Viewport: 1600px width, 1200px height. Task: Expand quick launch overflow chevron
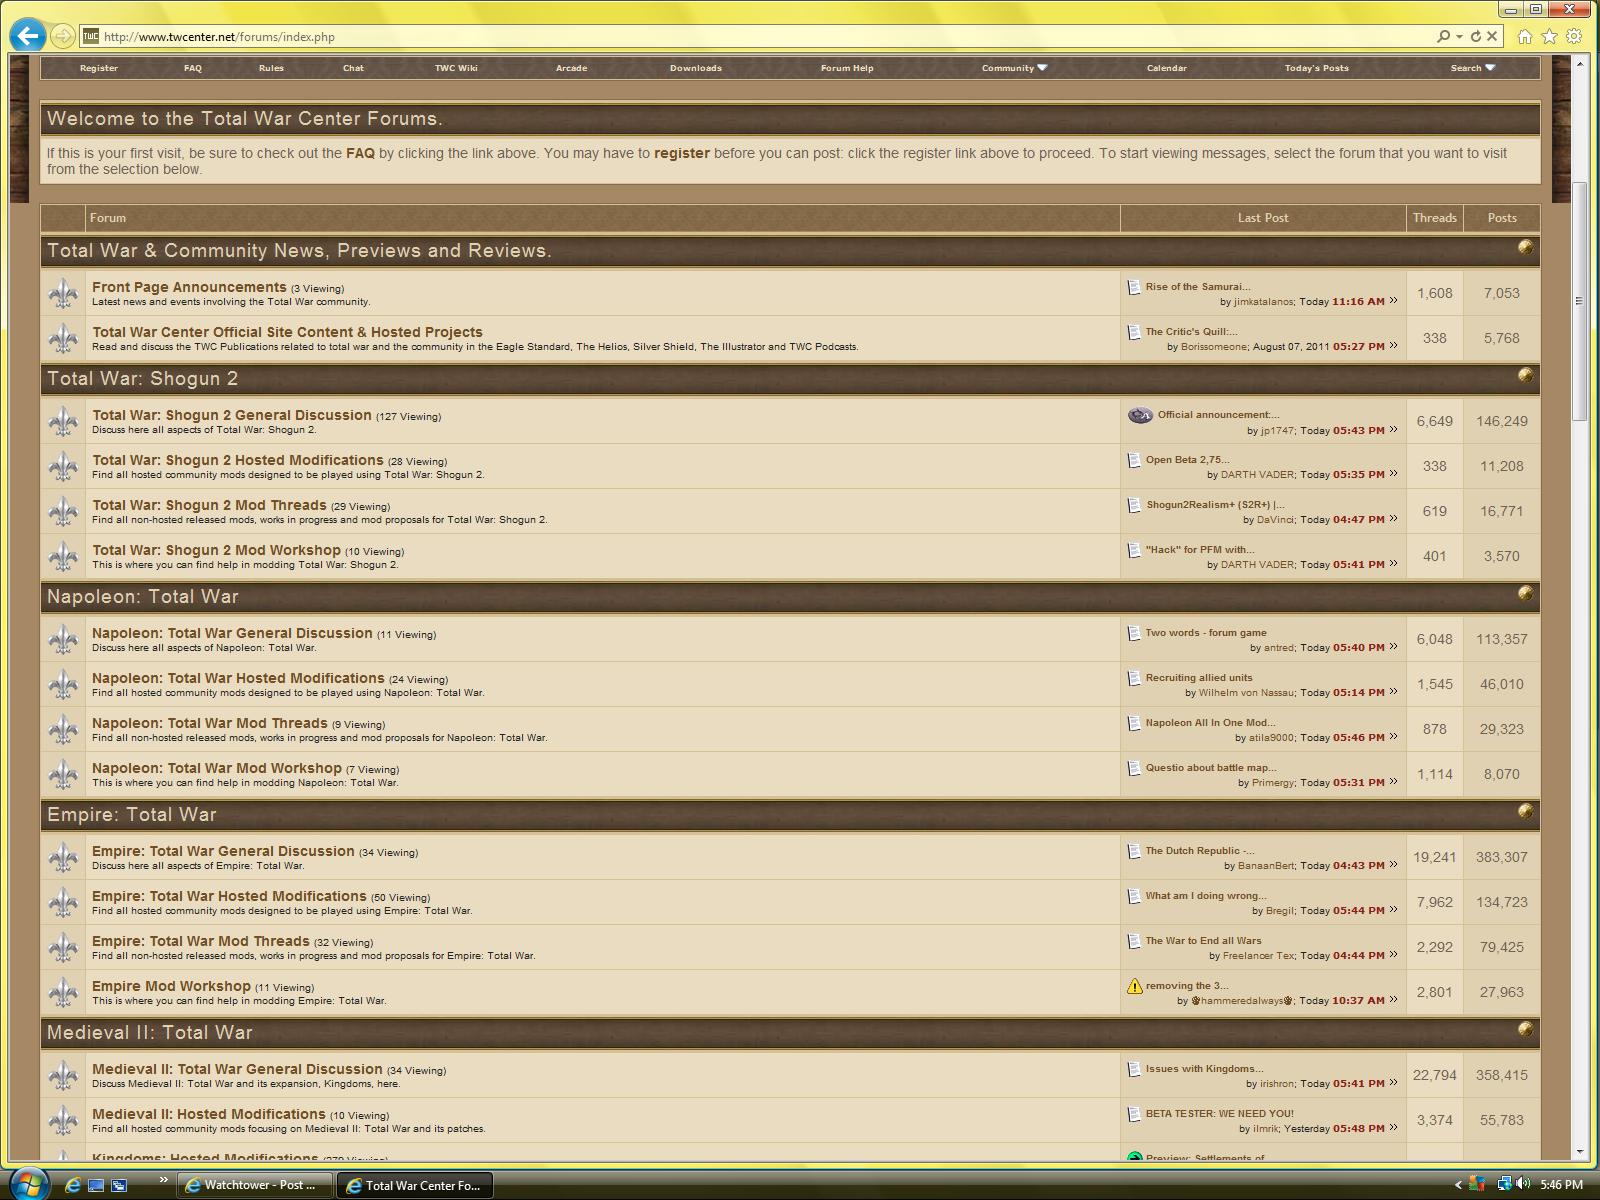click(x=163, y=1180)
